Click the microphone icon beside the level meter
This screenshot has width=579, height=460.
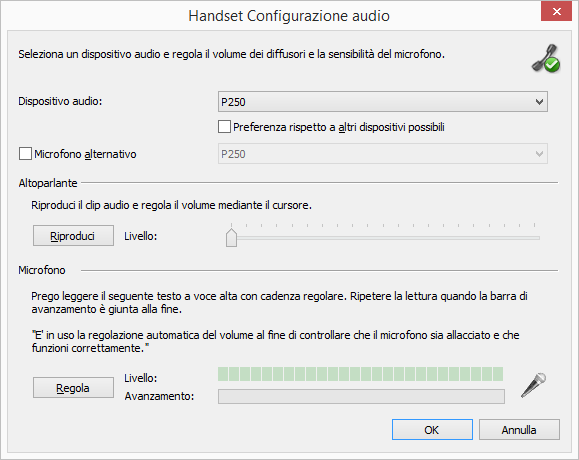(534, 385)
